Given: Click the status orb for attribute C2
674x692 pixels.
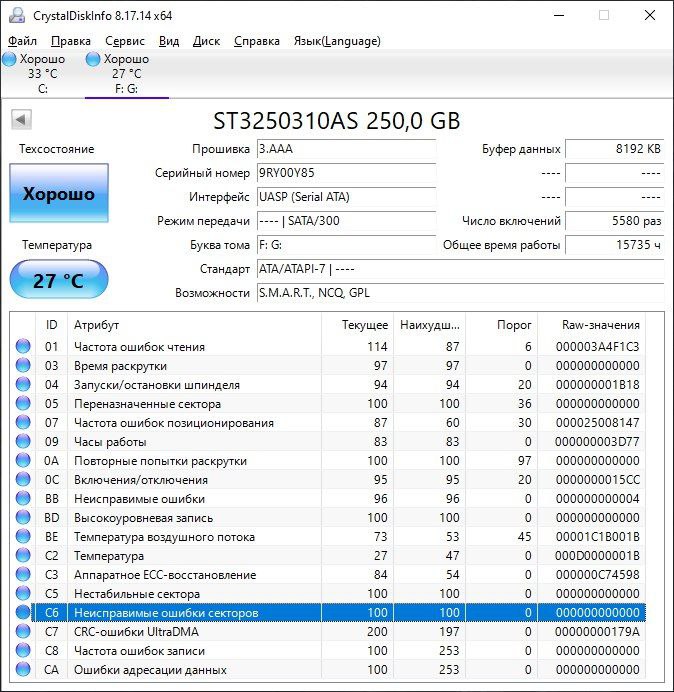Looking at the screenshot, I should pos(23,555).
